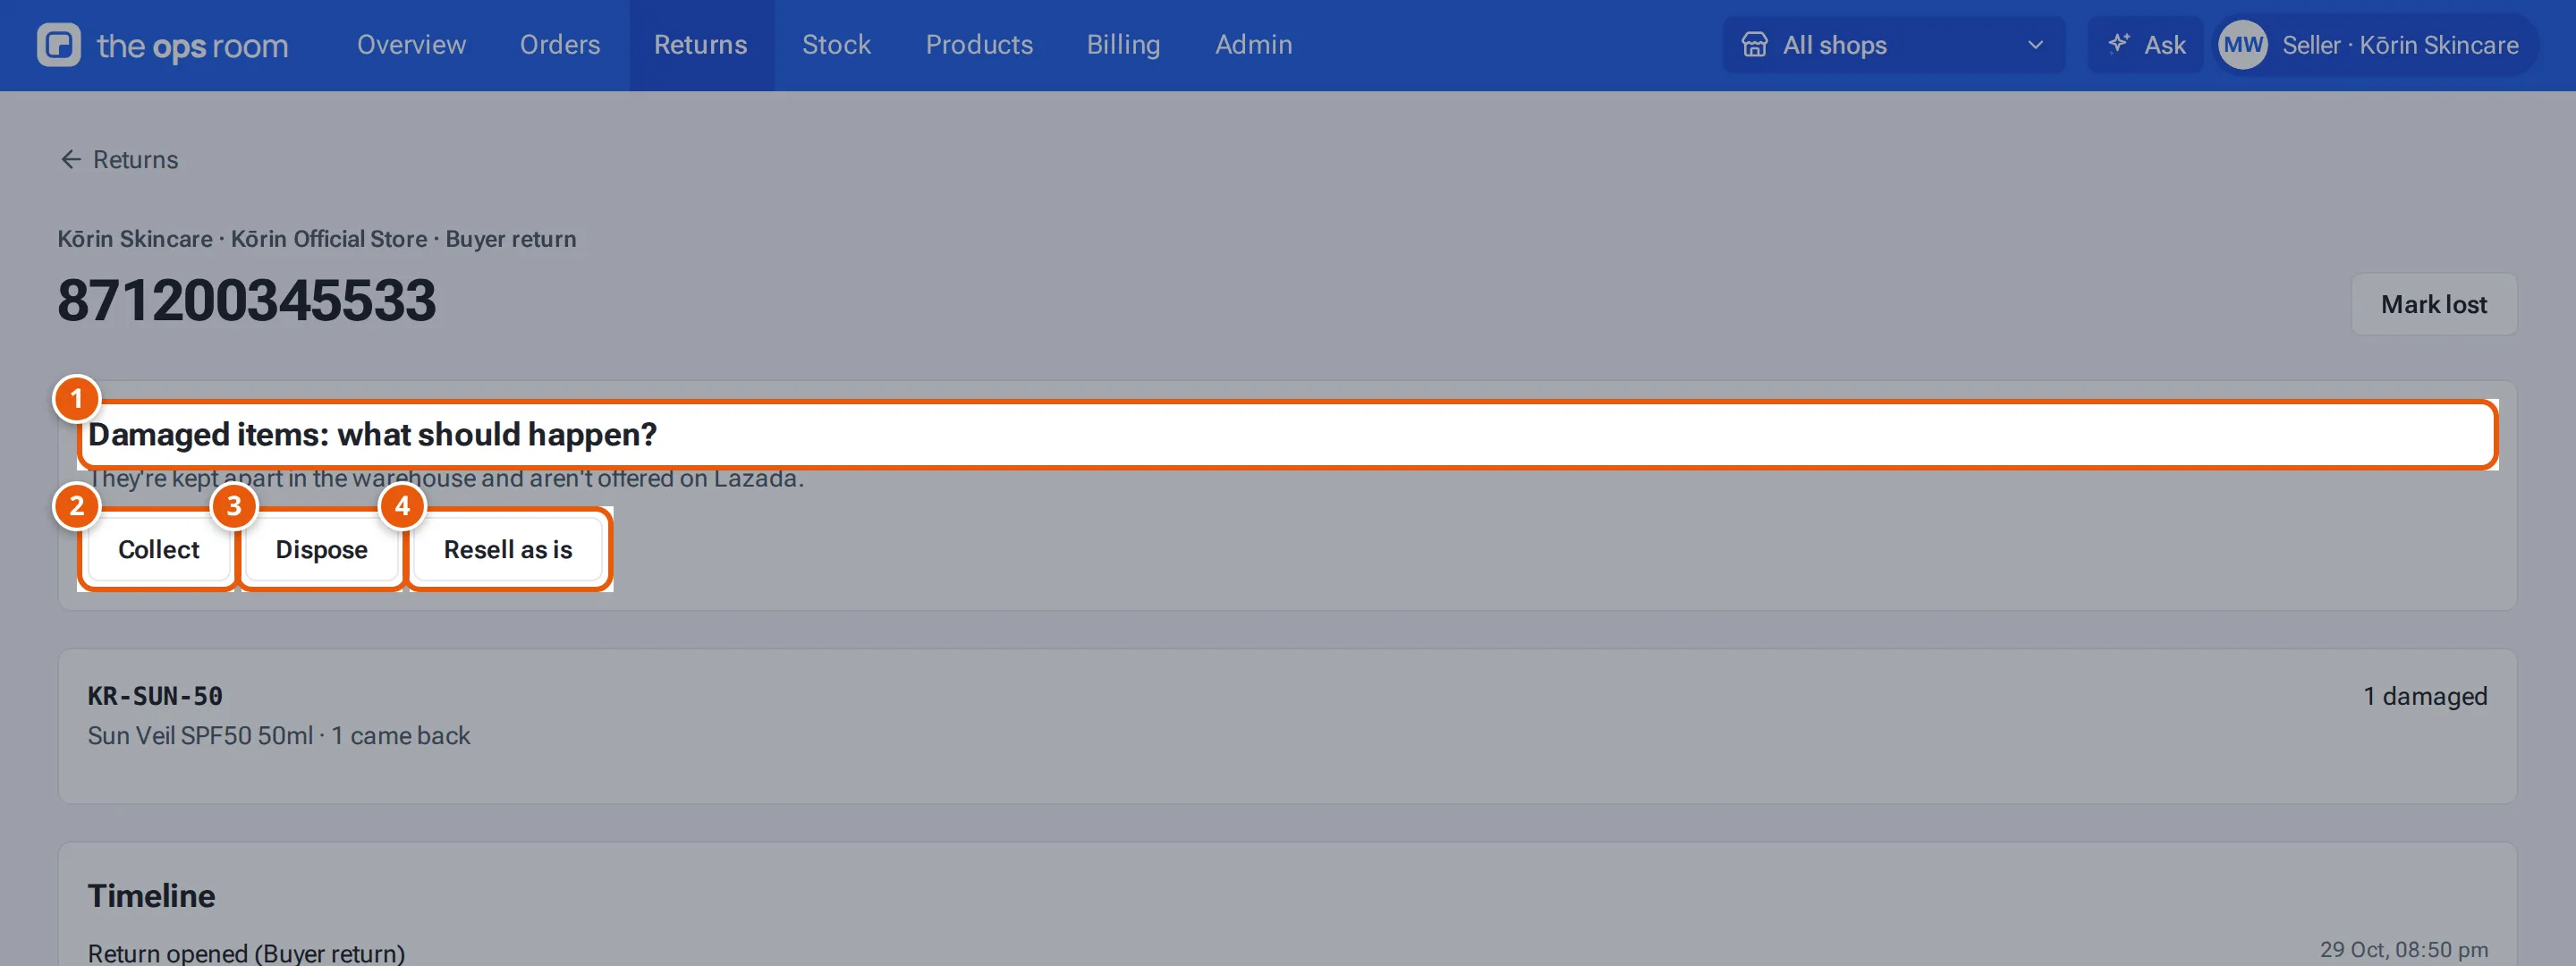Open the Overview tab
The width and height of the screenshot is (2576, 966).
pyautogui.click(x=411, y=45)
